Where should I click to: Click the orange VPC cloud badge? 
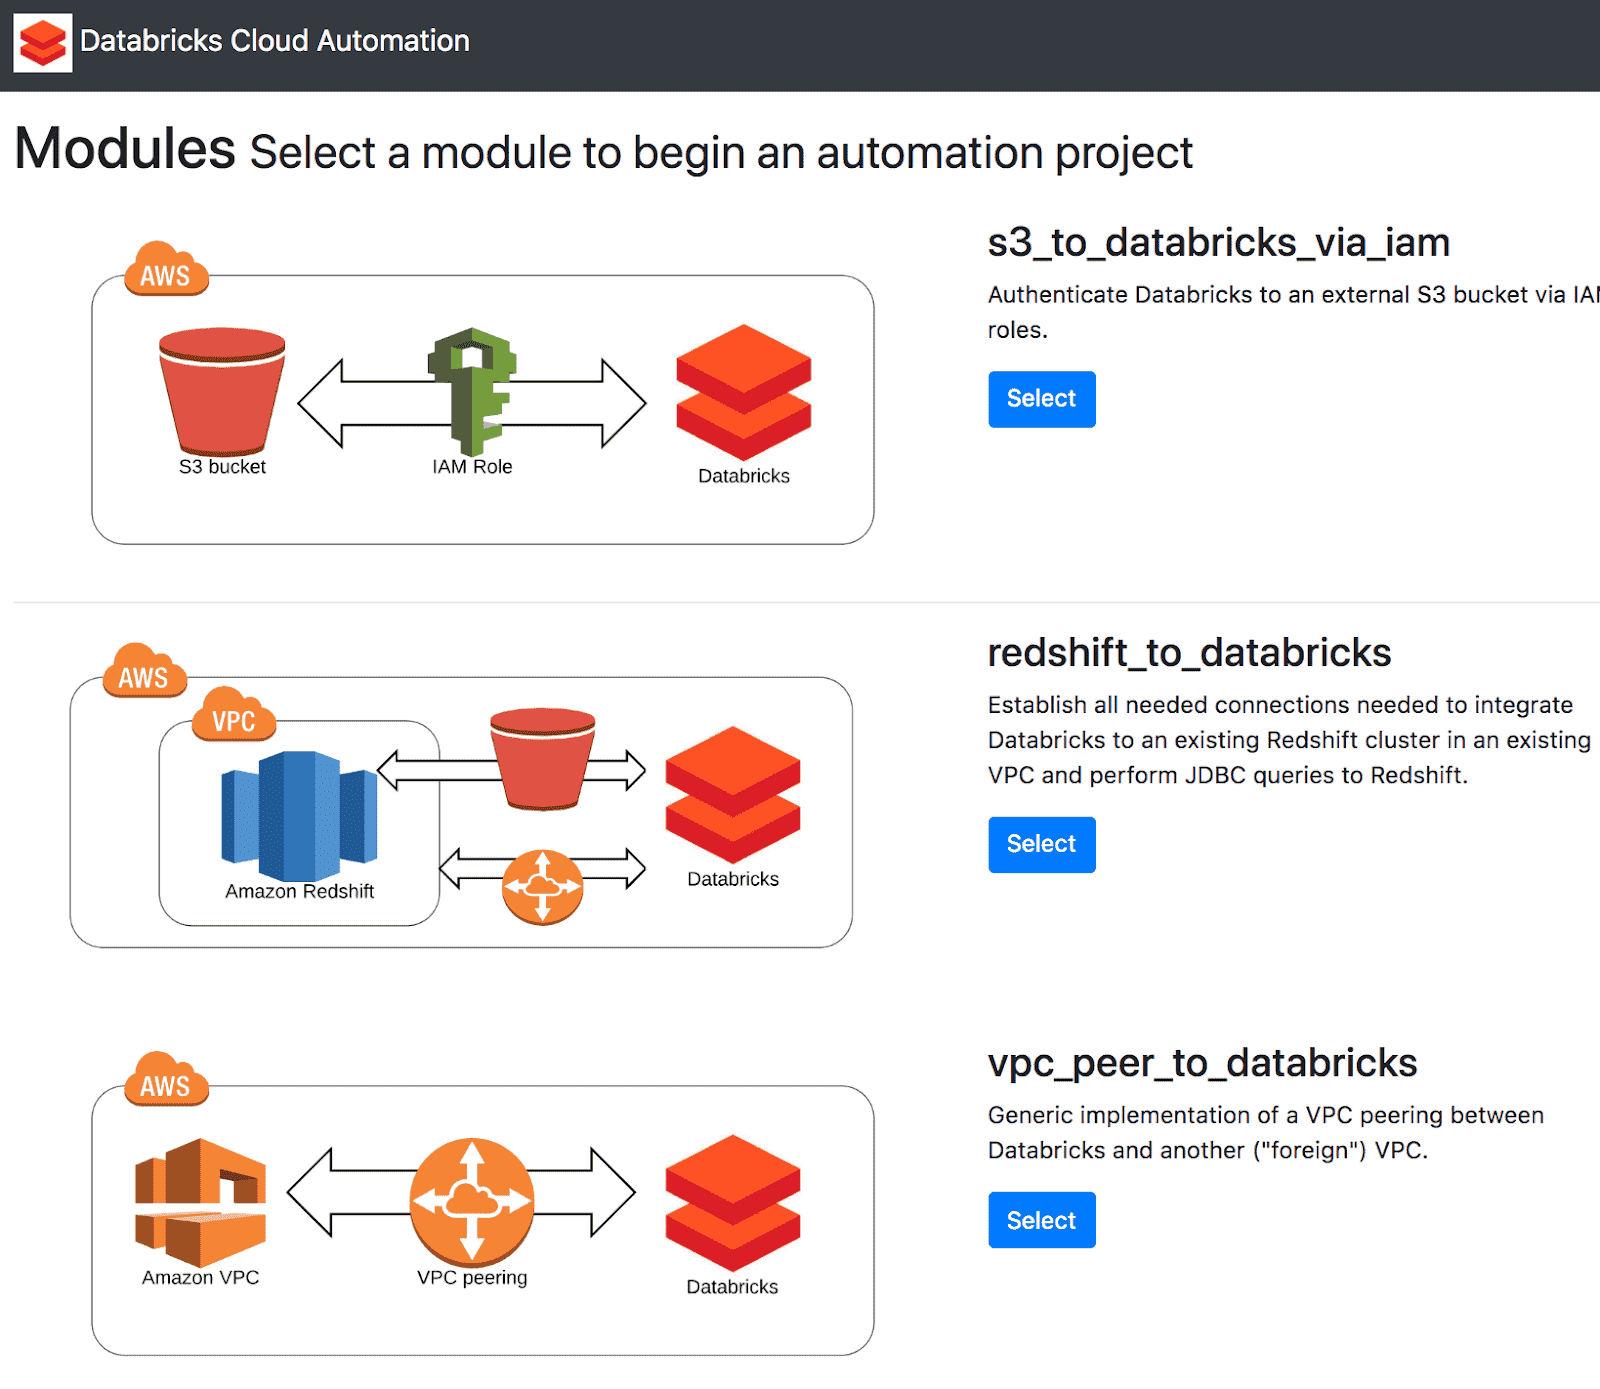(x=233, y=716)
